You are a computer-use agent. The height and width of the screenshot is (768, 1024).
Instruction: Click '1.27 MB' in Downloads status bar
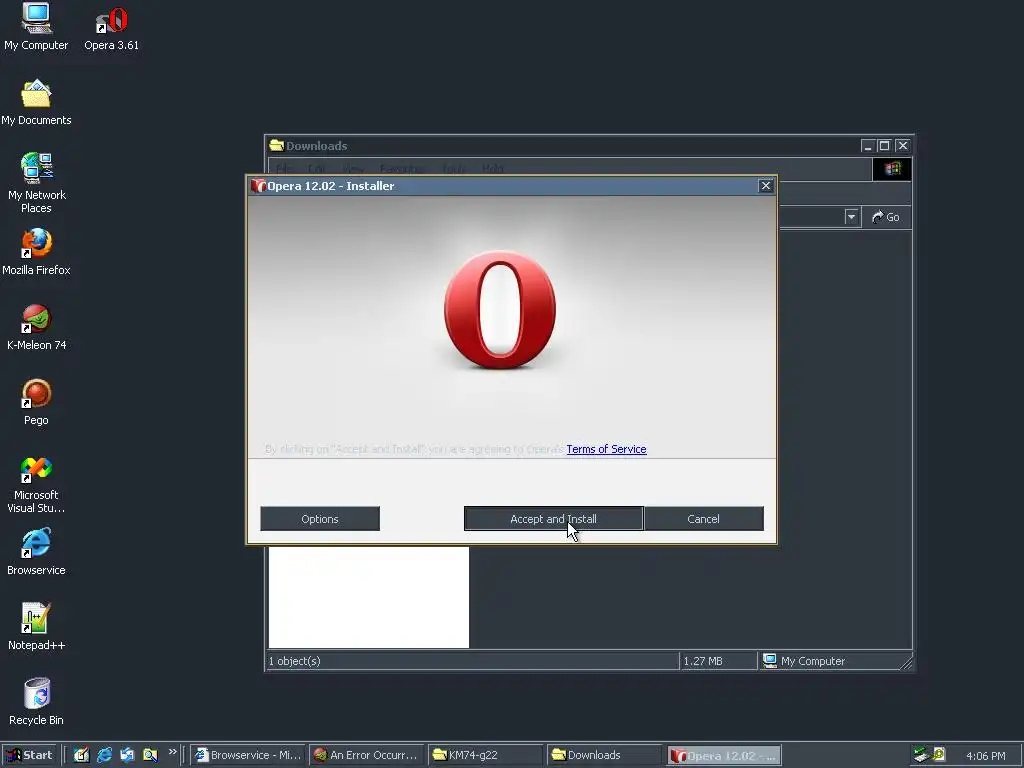[x=703, y=661]
